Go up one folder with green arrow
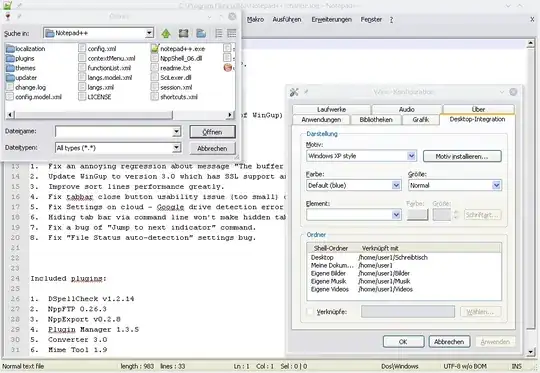This screenshot has height=373, width=540. pyautogui.click(x=166, y=33)
